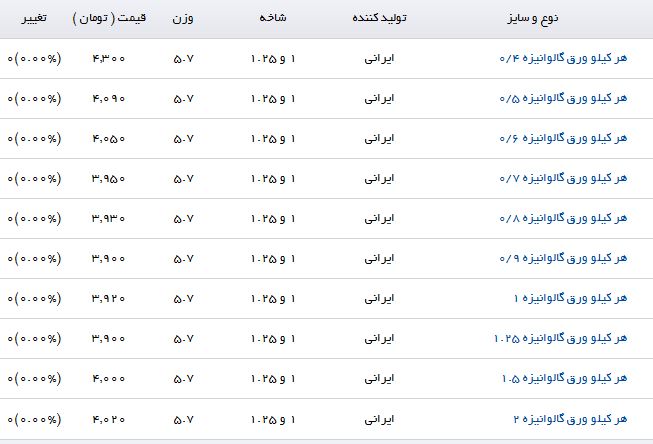This screenshot has height=444, width=653.
Task: Open the link هر کیلو ورق گالوانیزه ۰/۴
Action: pyautogui.click(x=563, y=58)
